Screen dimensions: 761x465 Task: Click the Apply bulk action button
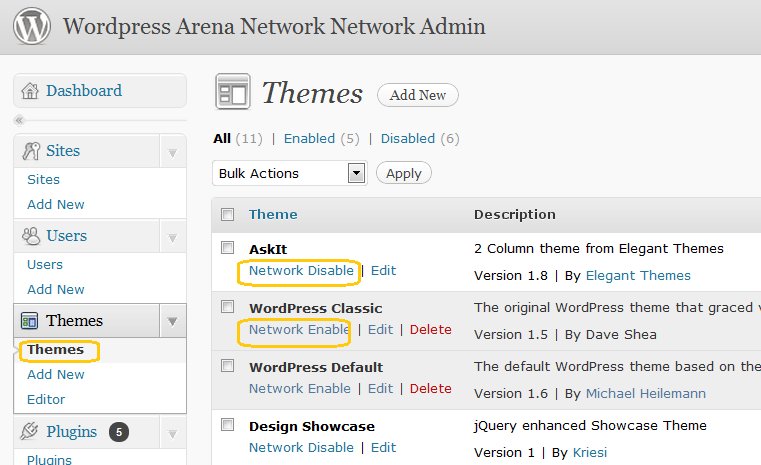coord(404,173)
